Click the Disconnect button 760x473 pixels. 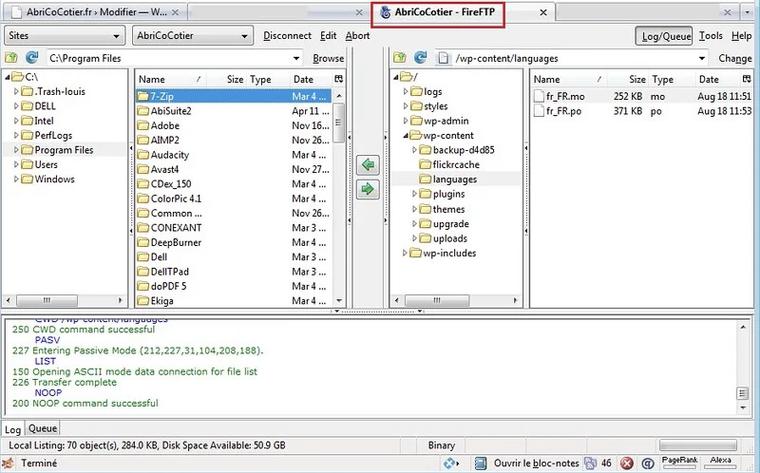tap(287, 35)
